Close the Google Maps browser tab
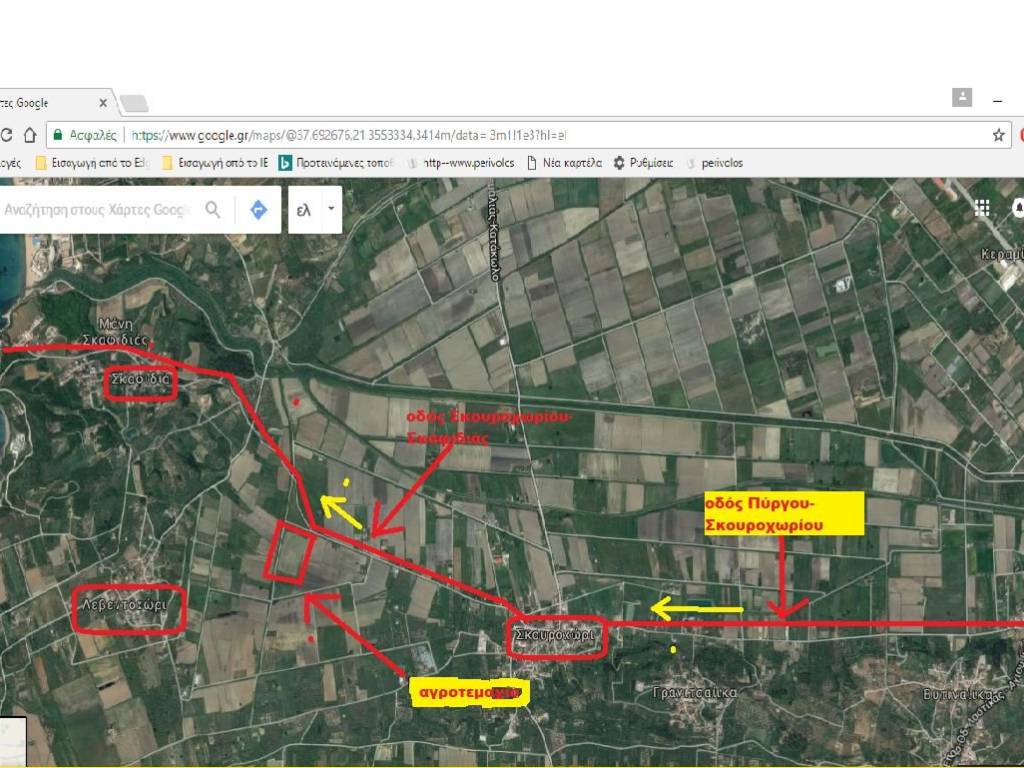Screen dimensions: 1024x768 point(103,103)
